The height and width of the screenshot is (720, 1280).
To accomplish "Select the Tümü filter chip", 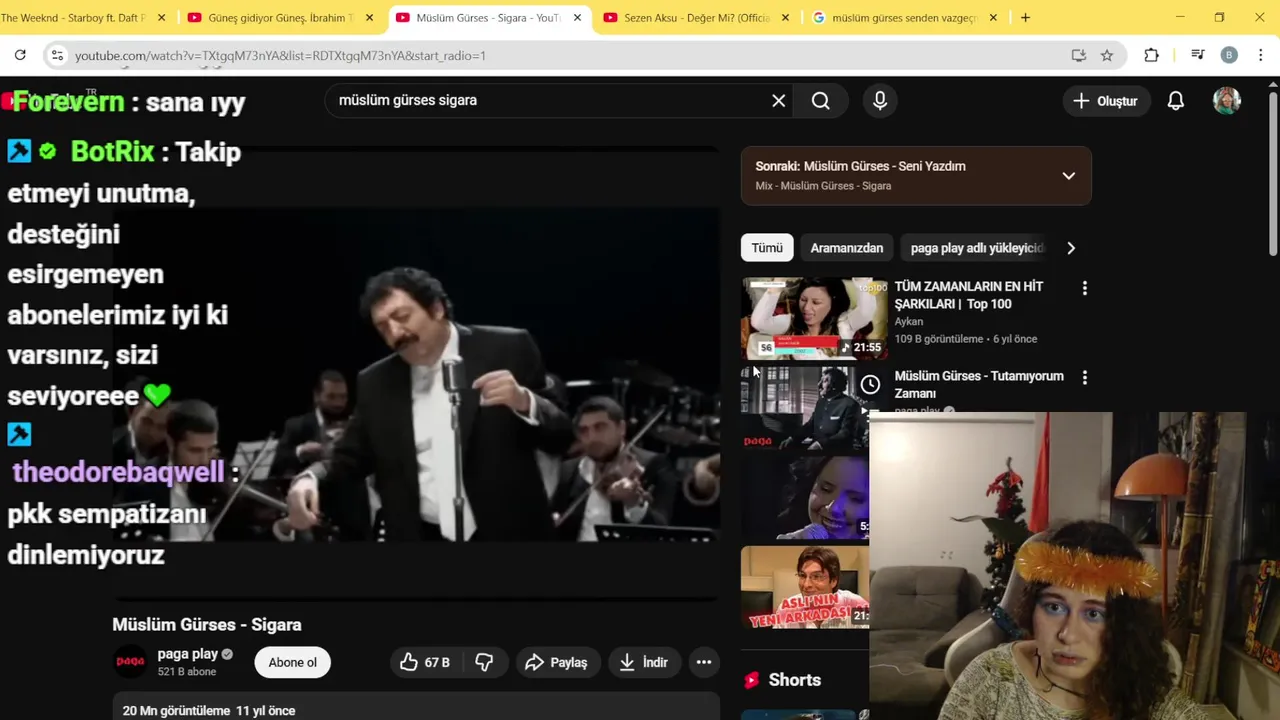I will 767,248.
